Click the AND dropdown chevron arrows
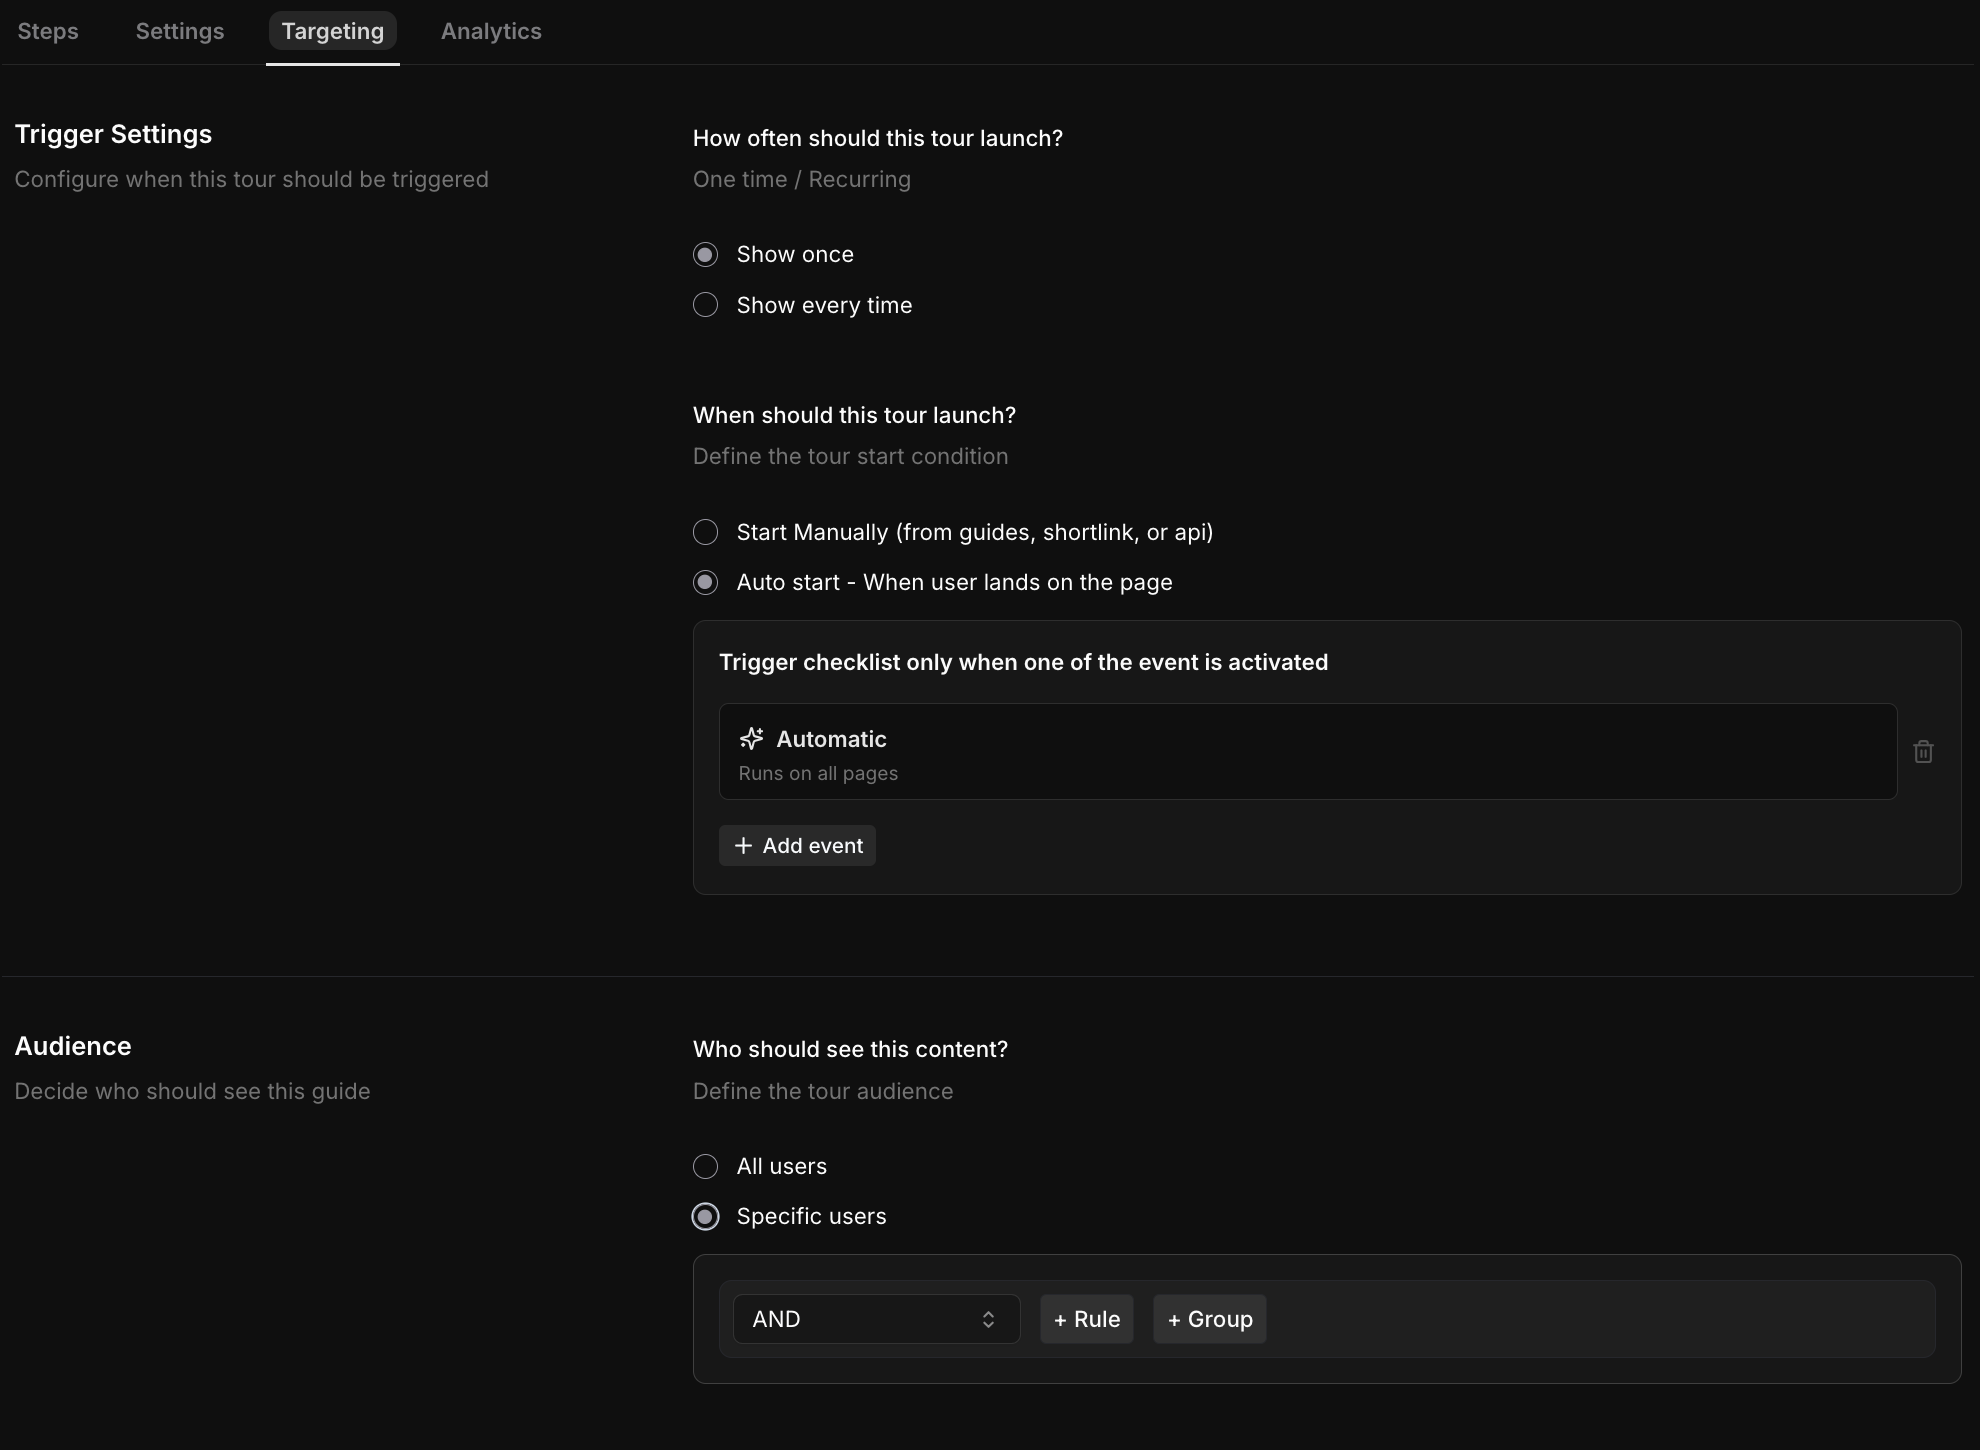 (x=988, y=1319)
